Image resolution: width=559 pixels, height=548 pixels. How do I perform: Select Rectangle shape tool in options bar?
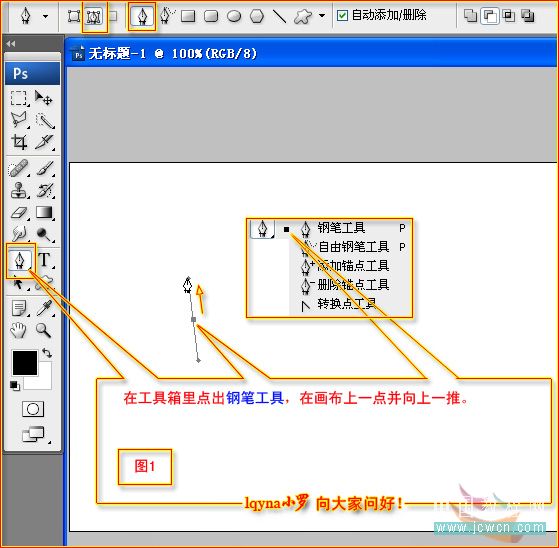click(x=188, y=16)
